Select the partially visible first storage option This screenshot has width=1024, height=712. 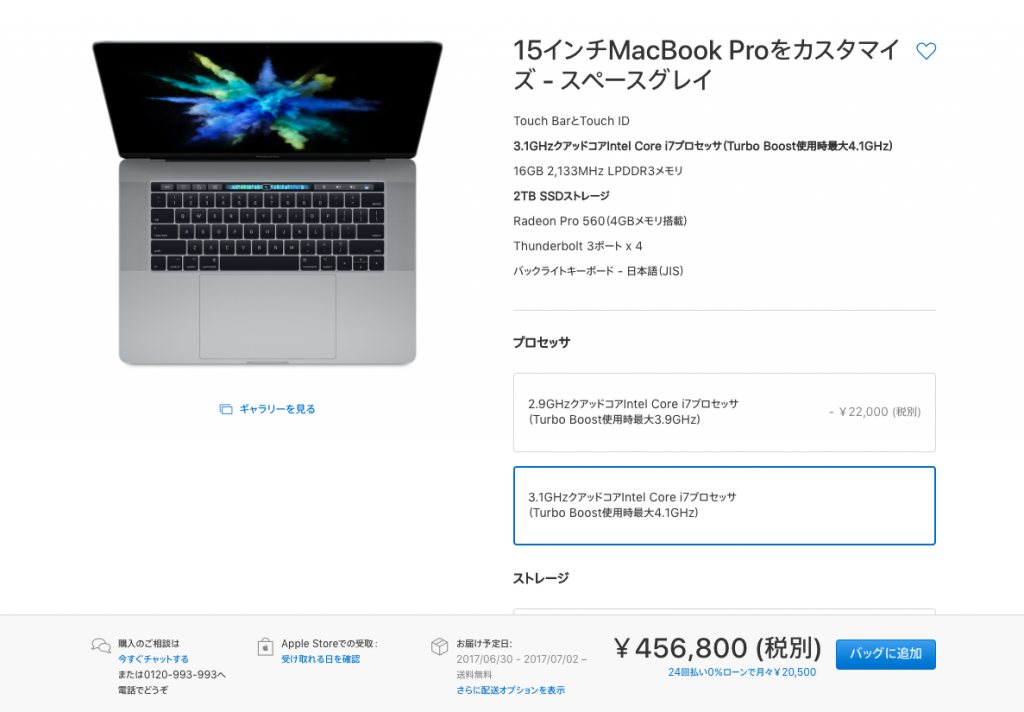[724, 611]
